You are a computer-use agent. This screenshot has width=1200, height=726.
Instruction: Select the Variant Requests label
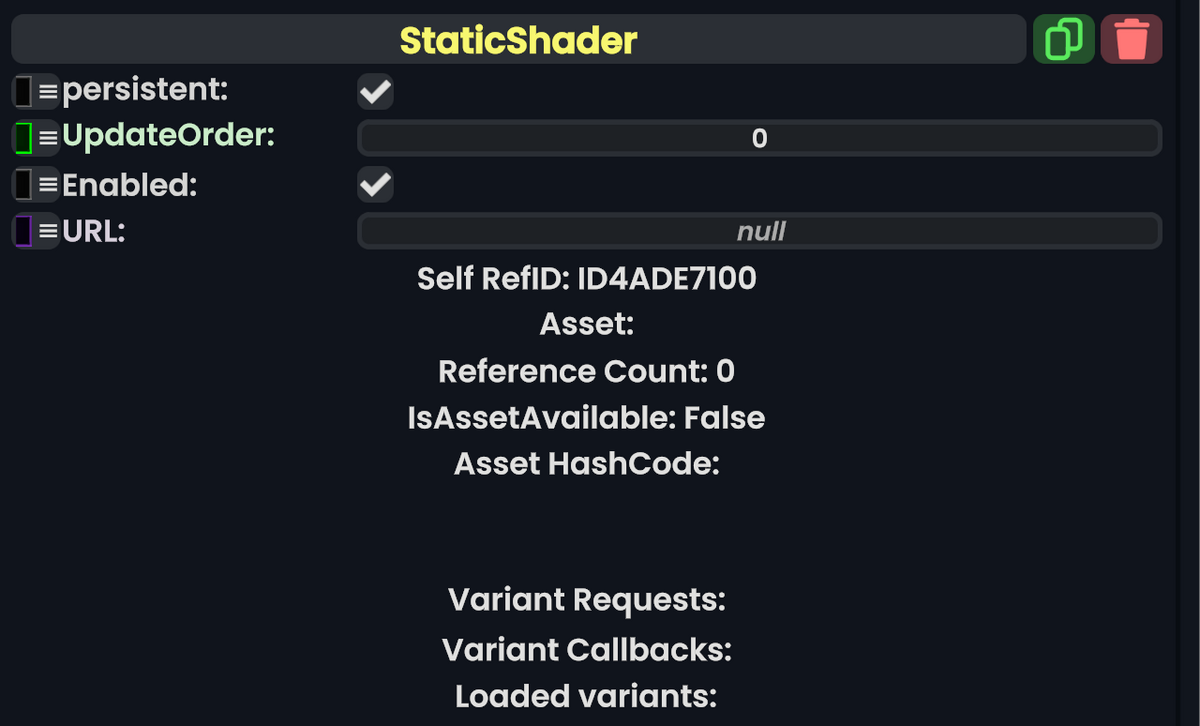click(x=587, y=600)
